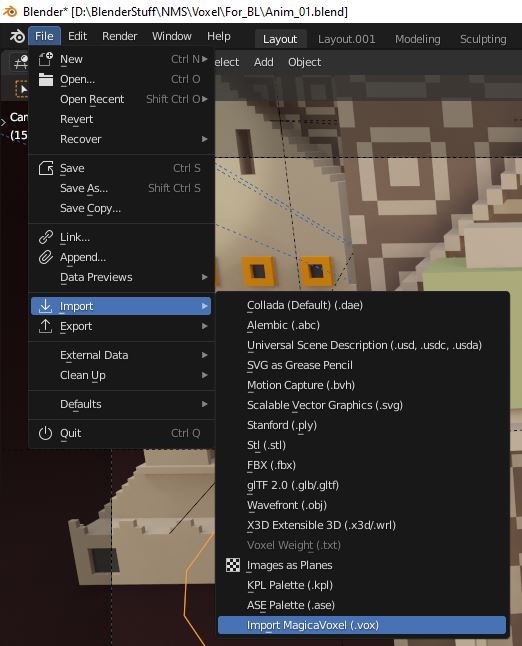This screenshot has height=646, width=522.
Task: Choose Save As... menu entry
Action: pos(121,188)
